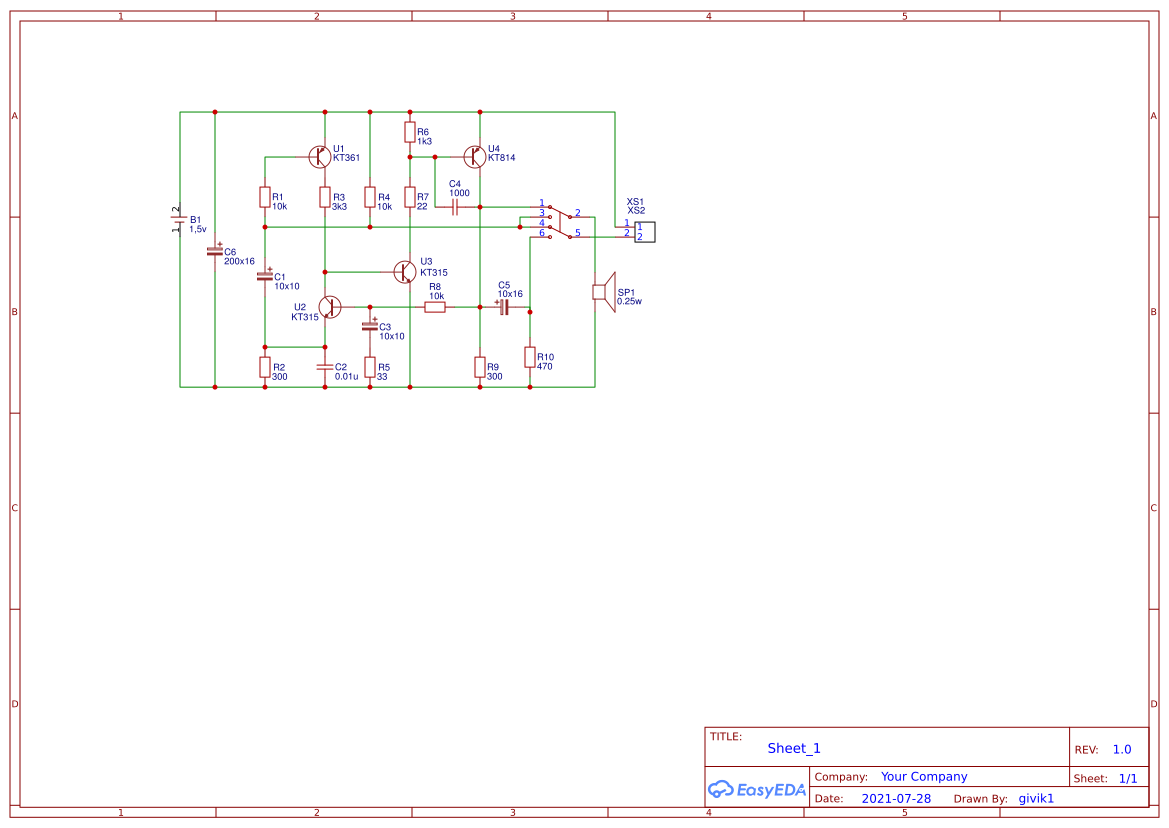Click the EasyEDA logo in title block
Screen dimensions: 1169x828
[757, 789]
